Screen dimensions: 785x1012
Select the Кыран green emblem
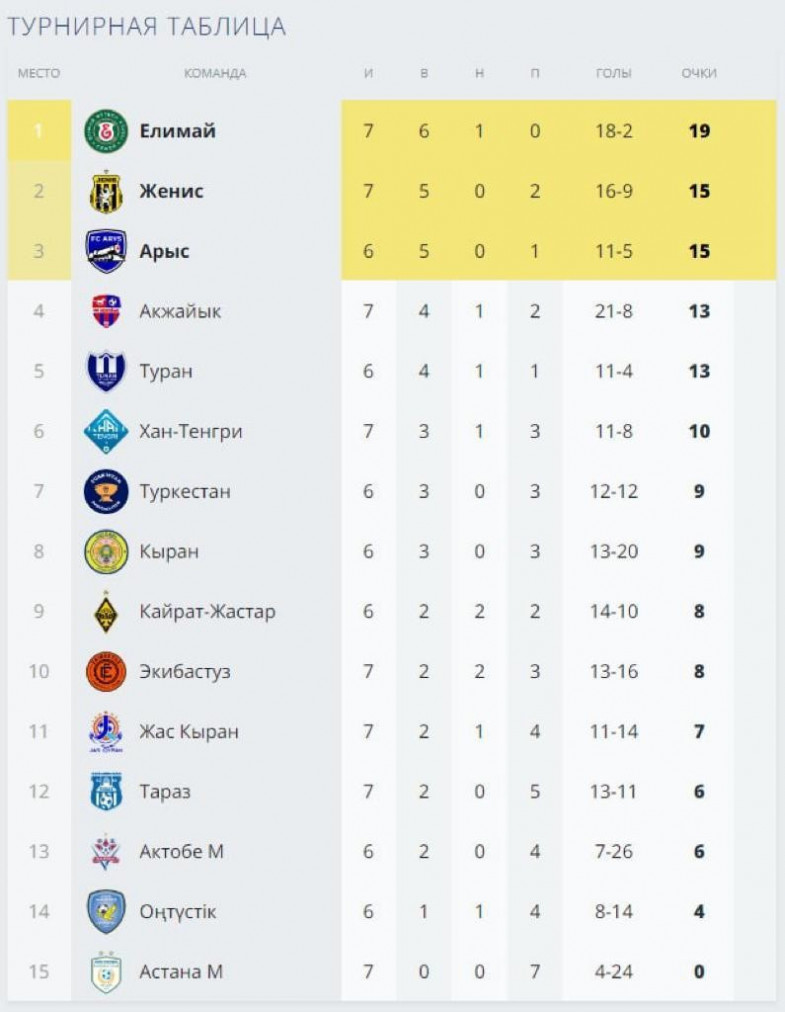tap(106, 551)
